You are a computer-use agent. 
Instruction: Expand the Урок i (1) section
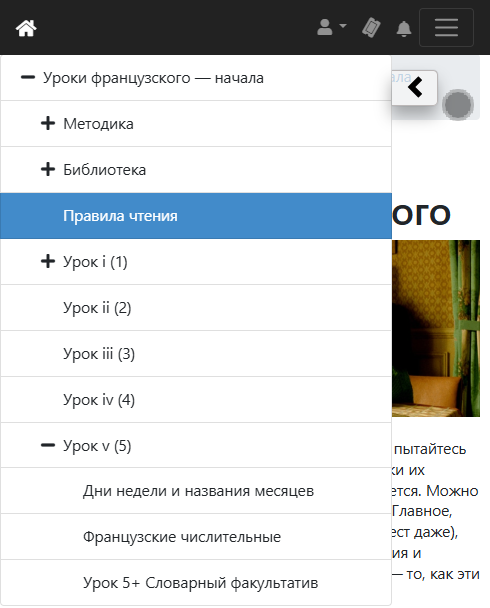pos(48,261)
